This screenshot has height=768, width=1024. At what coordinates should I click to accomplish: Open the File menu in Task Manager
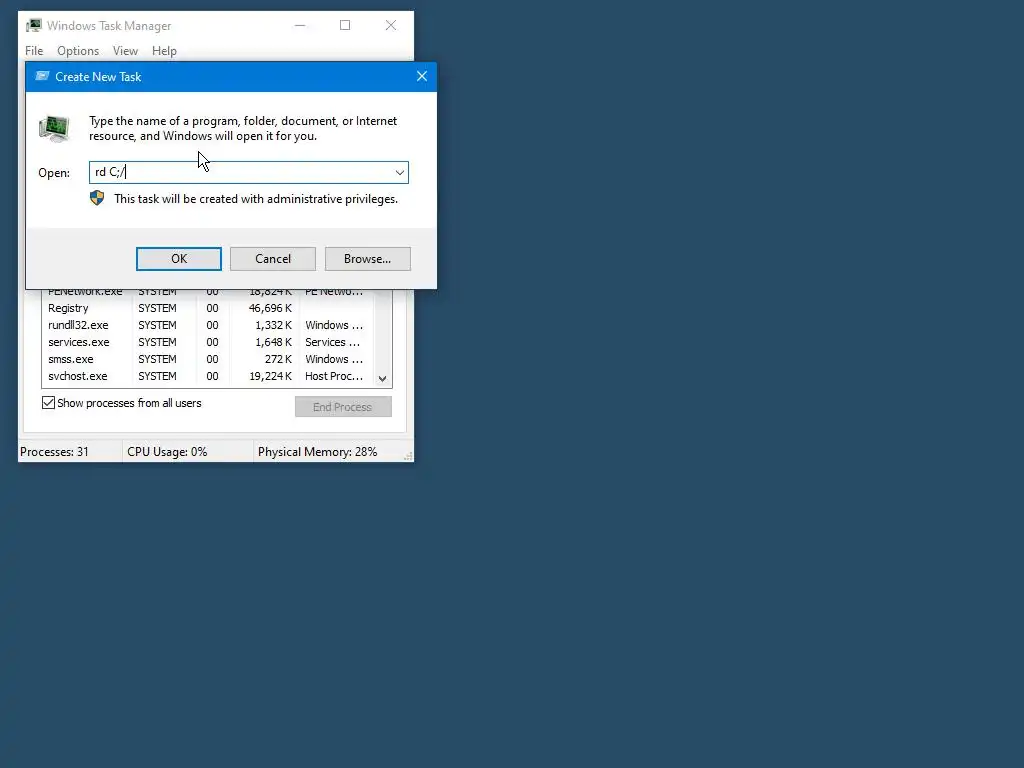[34, 51]
